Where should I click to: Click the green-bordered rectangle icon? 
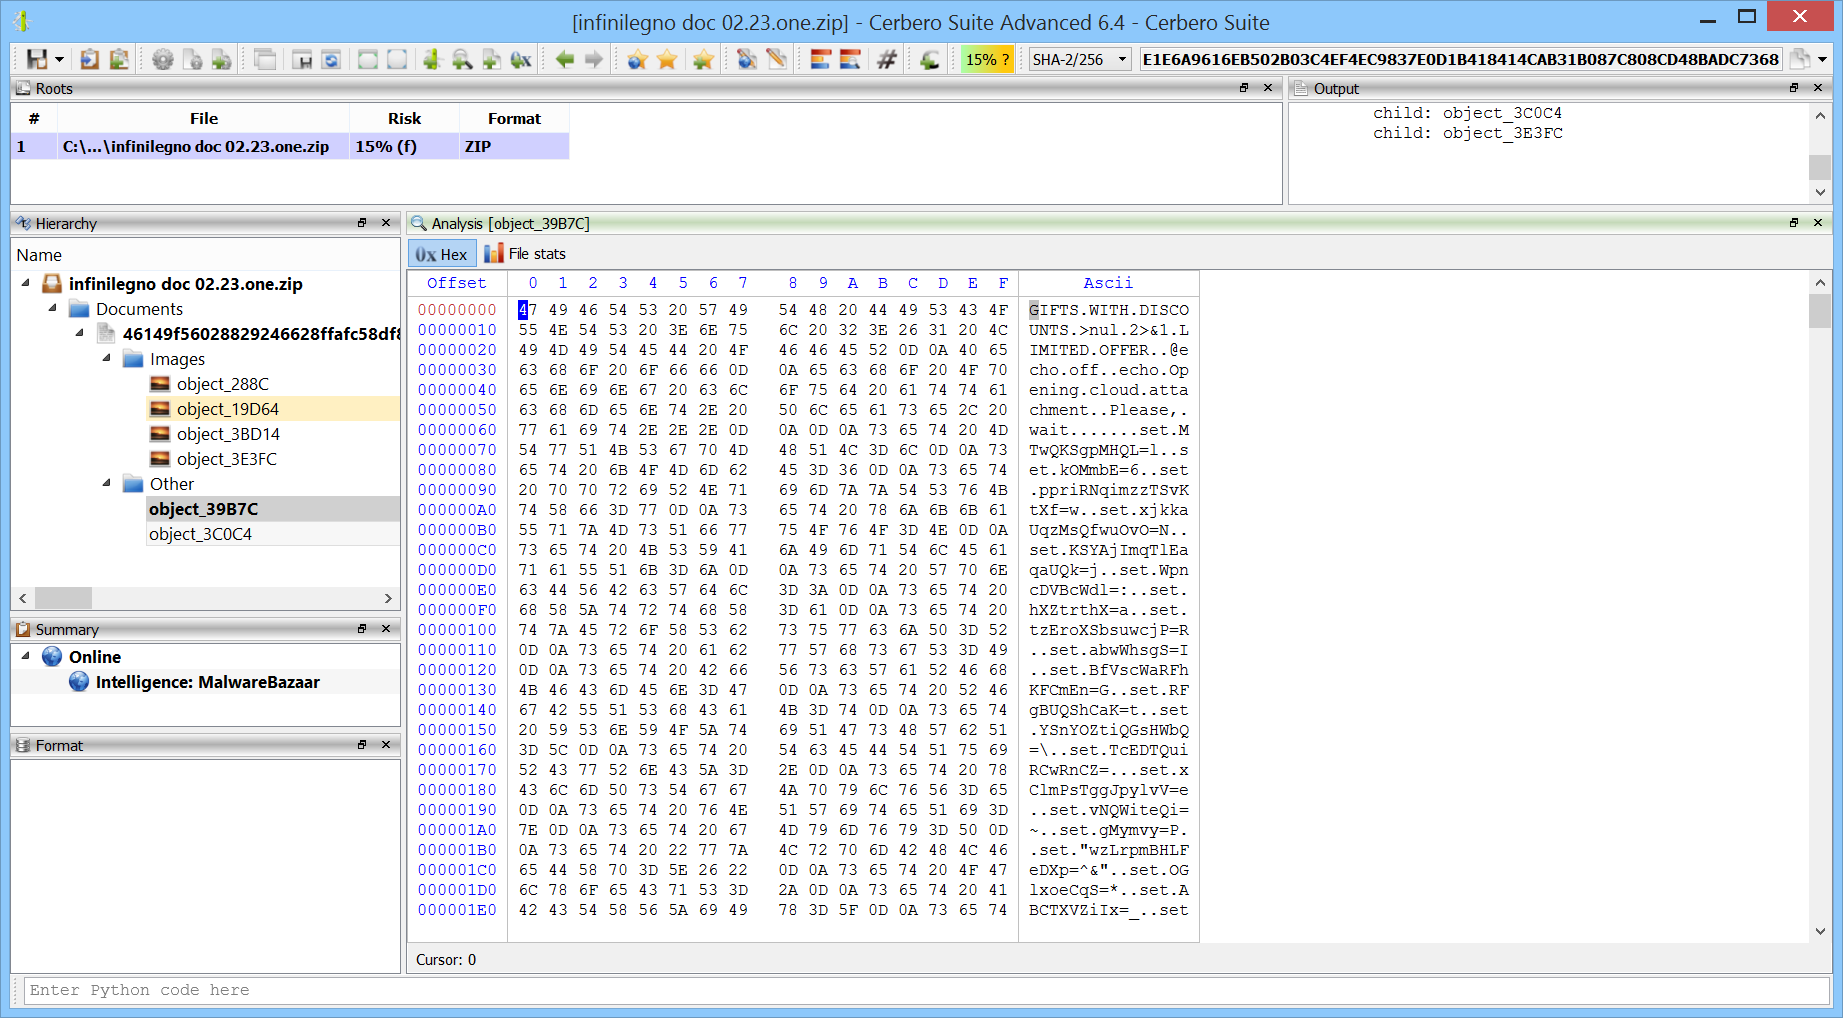click(x=368, y=60)
